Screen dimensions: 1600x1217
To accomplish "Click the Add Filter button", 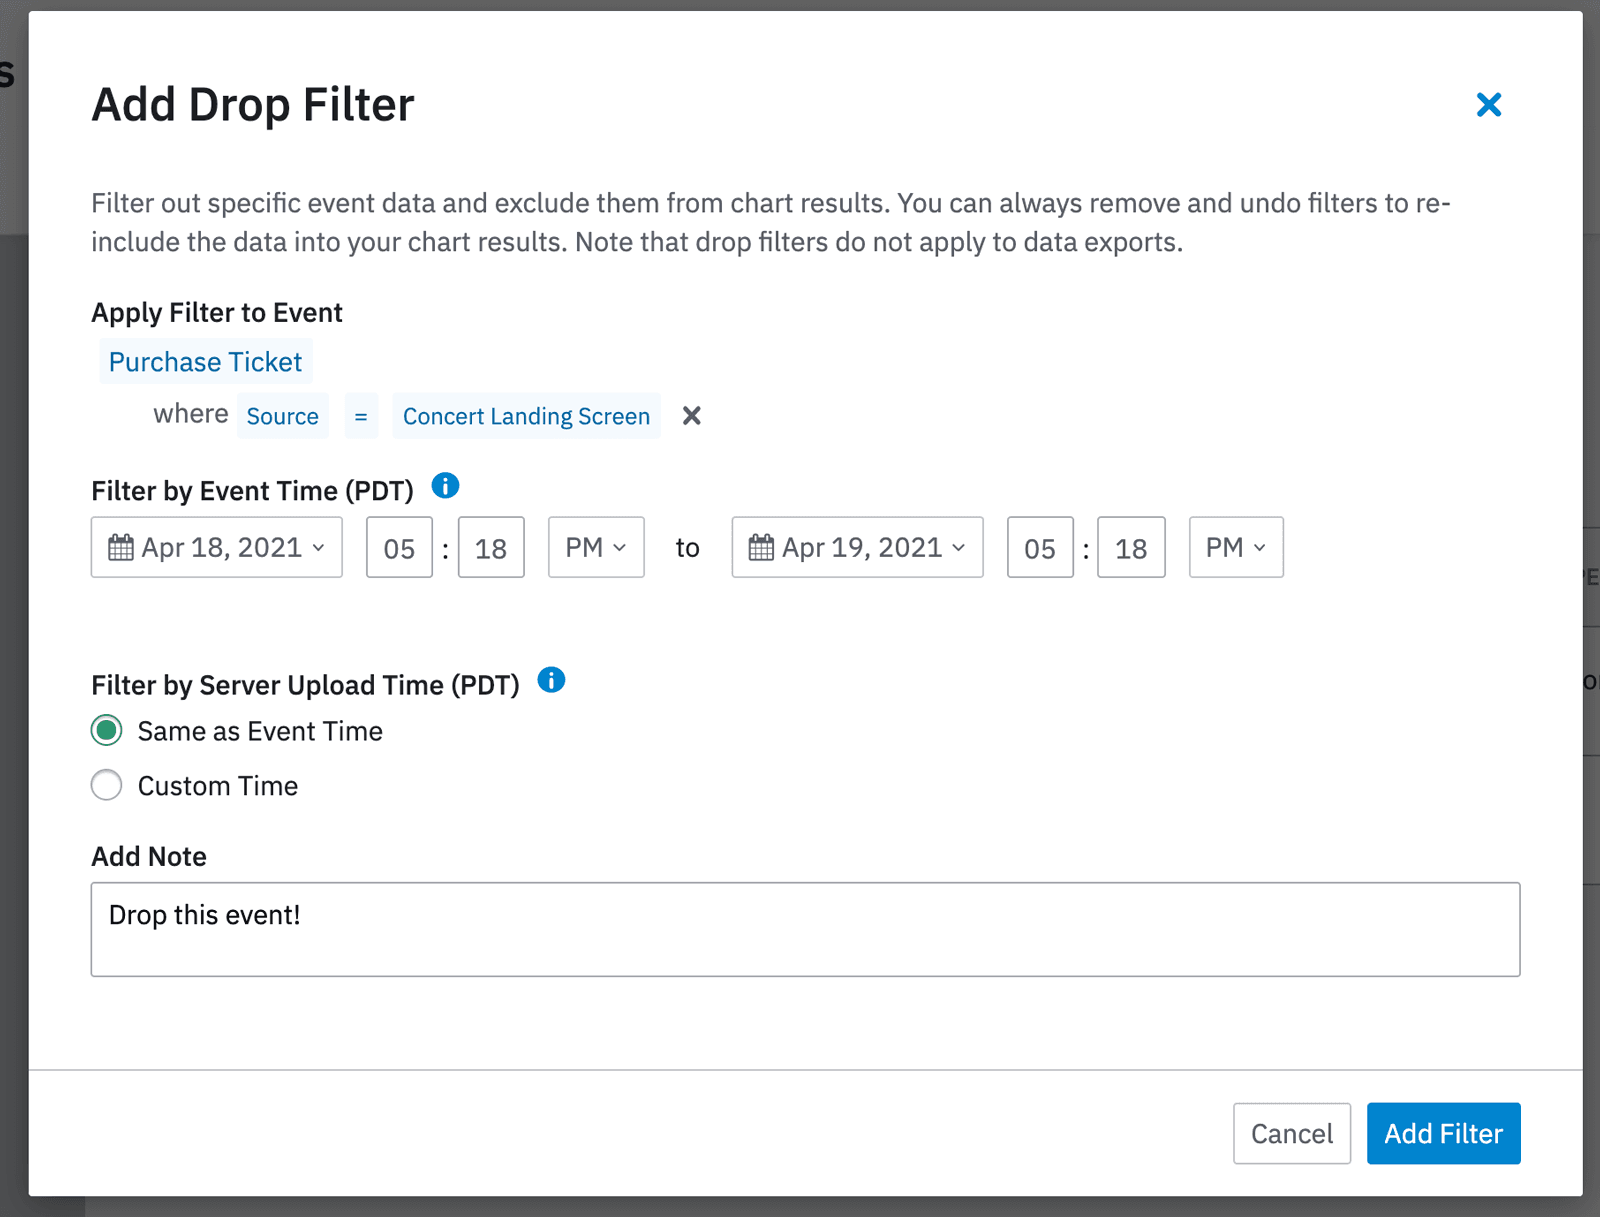I will pos(1443,1133).
